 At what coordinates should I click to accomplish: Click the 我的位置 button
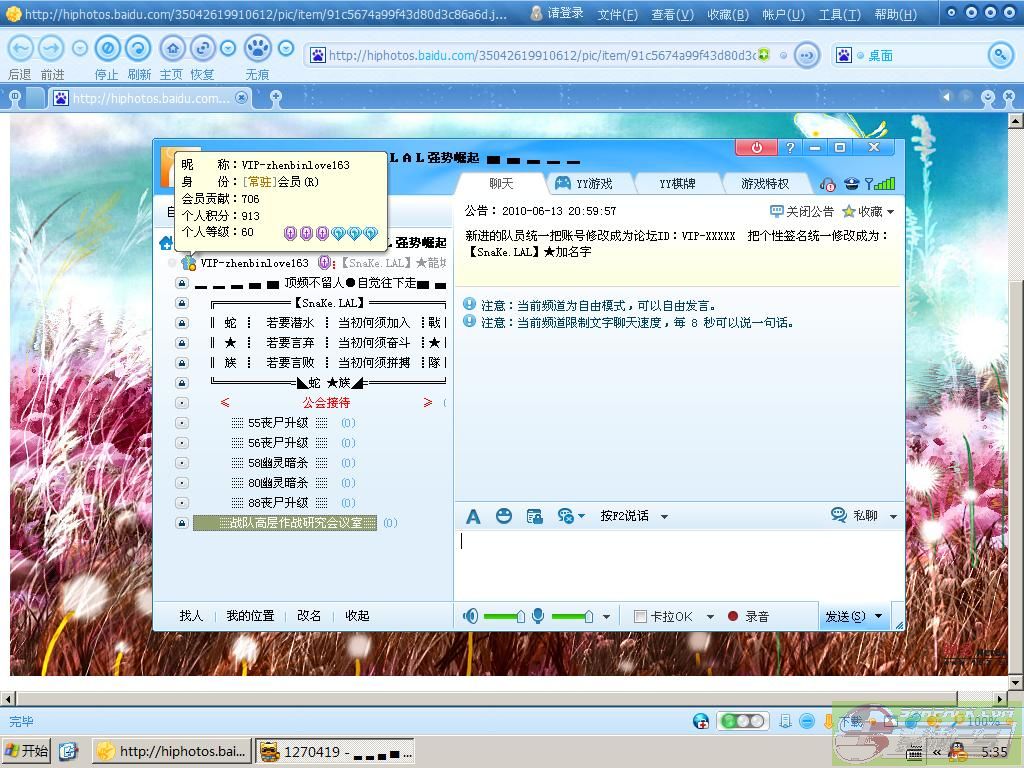[250, 616]
